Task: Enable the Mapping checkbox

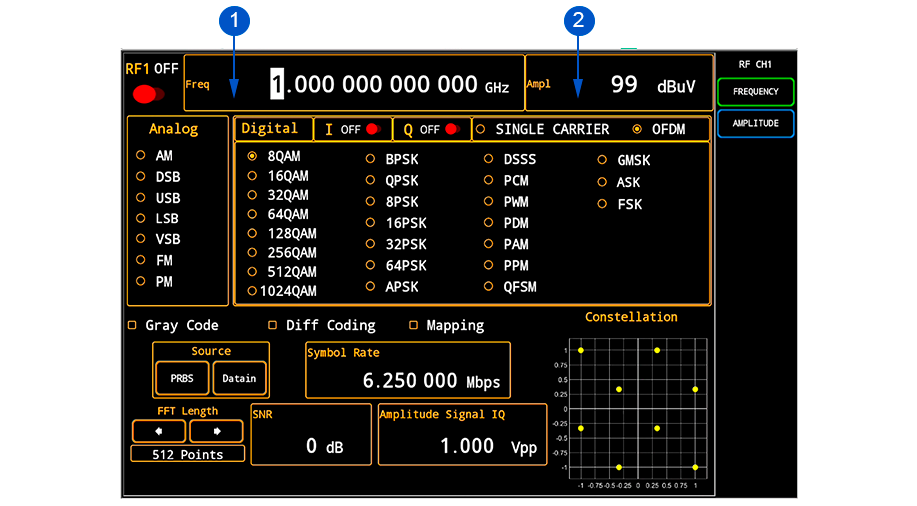Action: click(x=413, y=325)
